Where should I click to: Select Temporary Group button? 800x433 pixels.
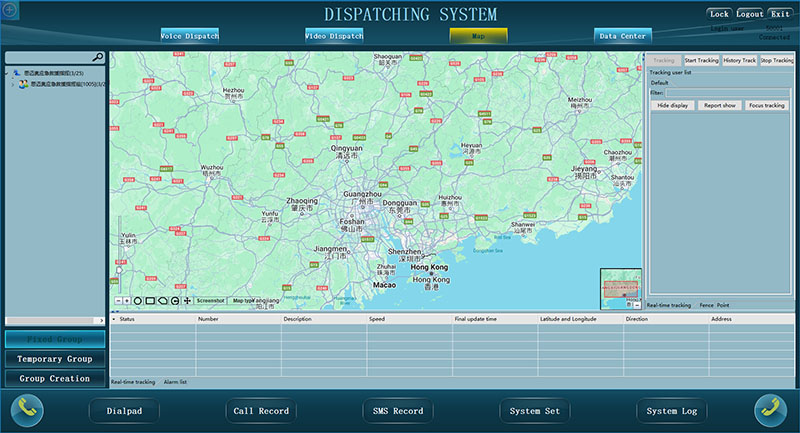[x=55, y=359]
